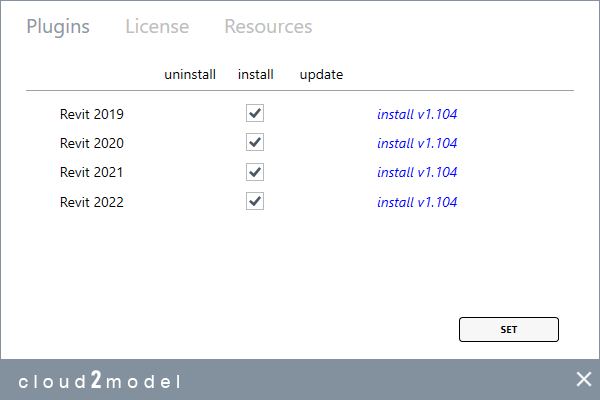Viewport: 600px width, 400px height.
Task: Follow install v1.104 link for Revit 2022
Action: [417, 202]
